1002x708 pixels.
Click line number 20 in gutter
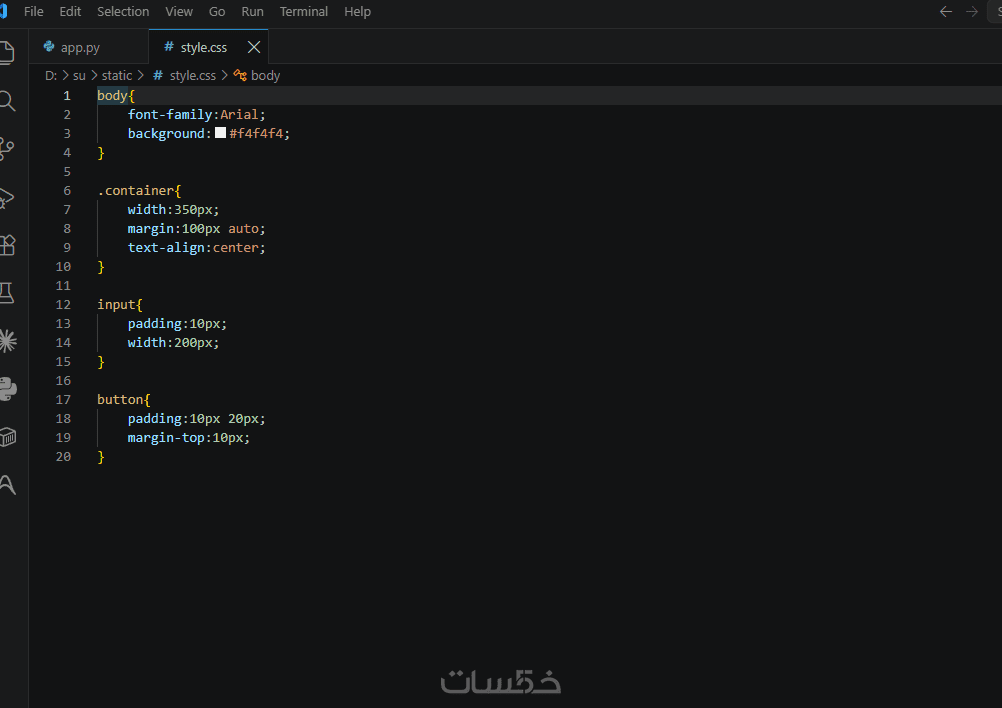click(63, 456)
